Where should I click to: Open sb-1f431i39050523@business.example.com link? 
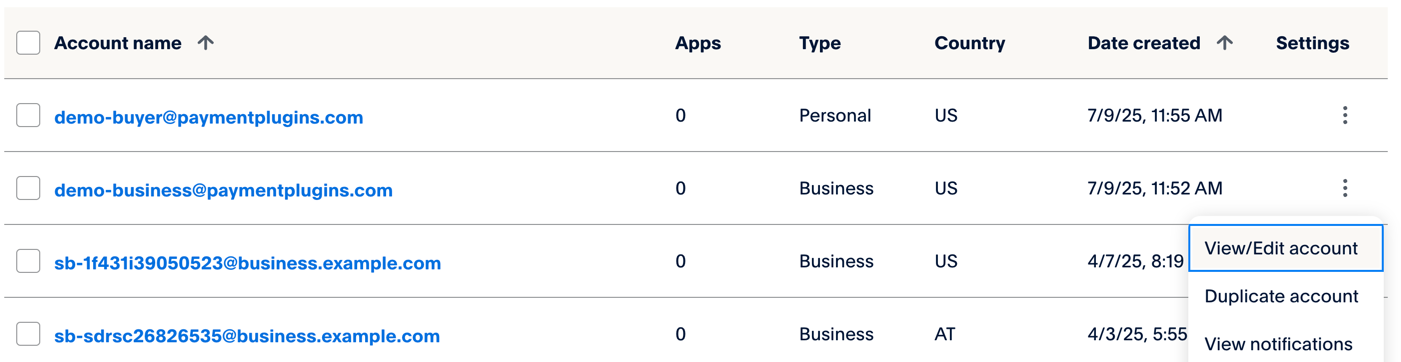click(247, 263)
